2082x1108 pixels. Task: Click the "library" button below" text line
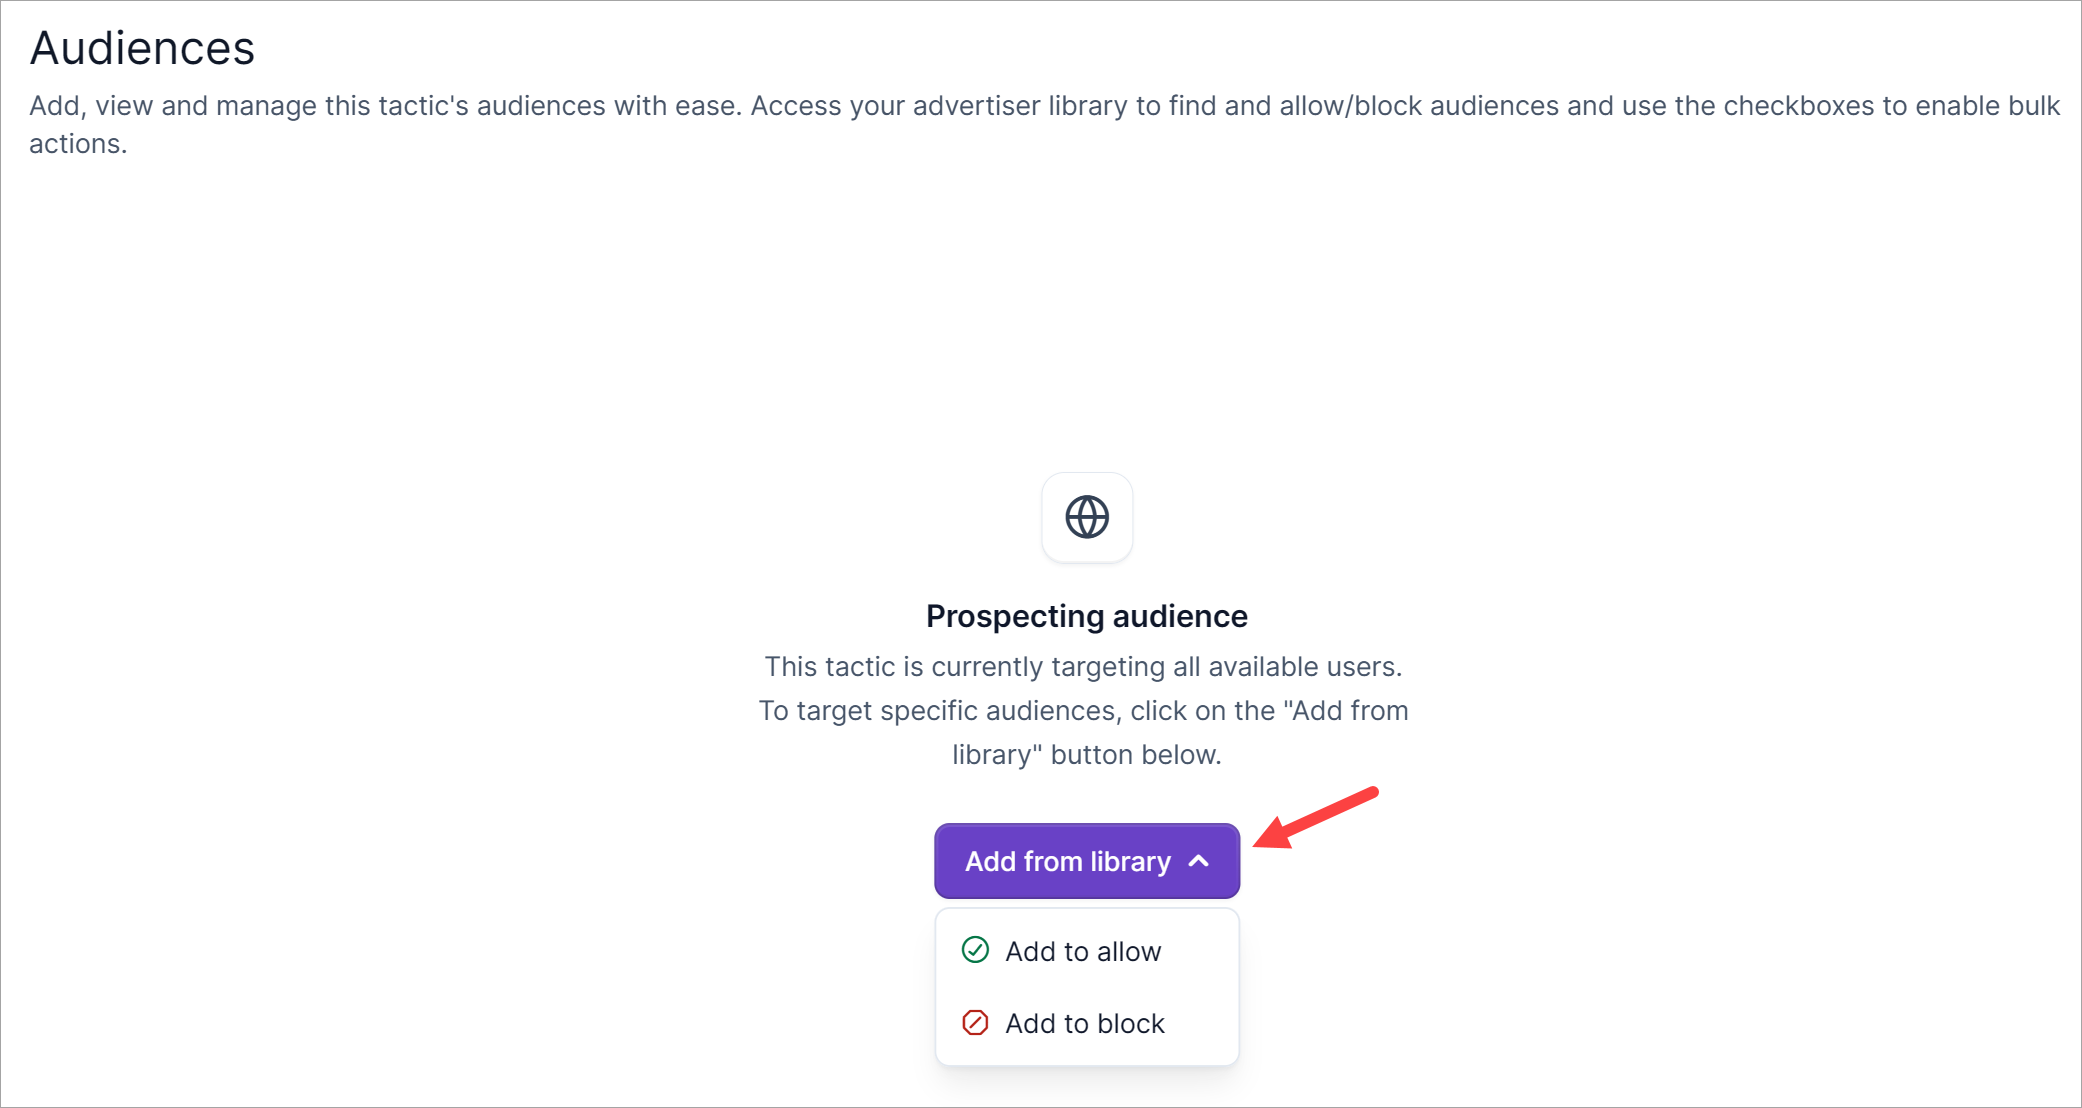1086,755
